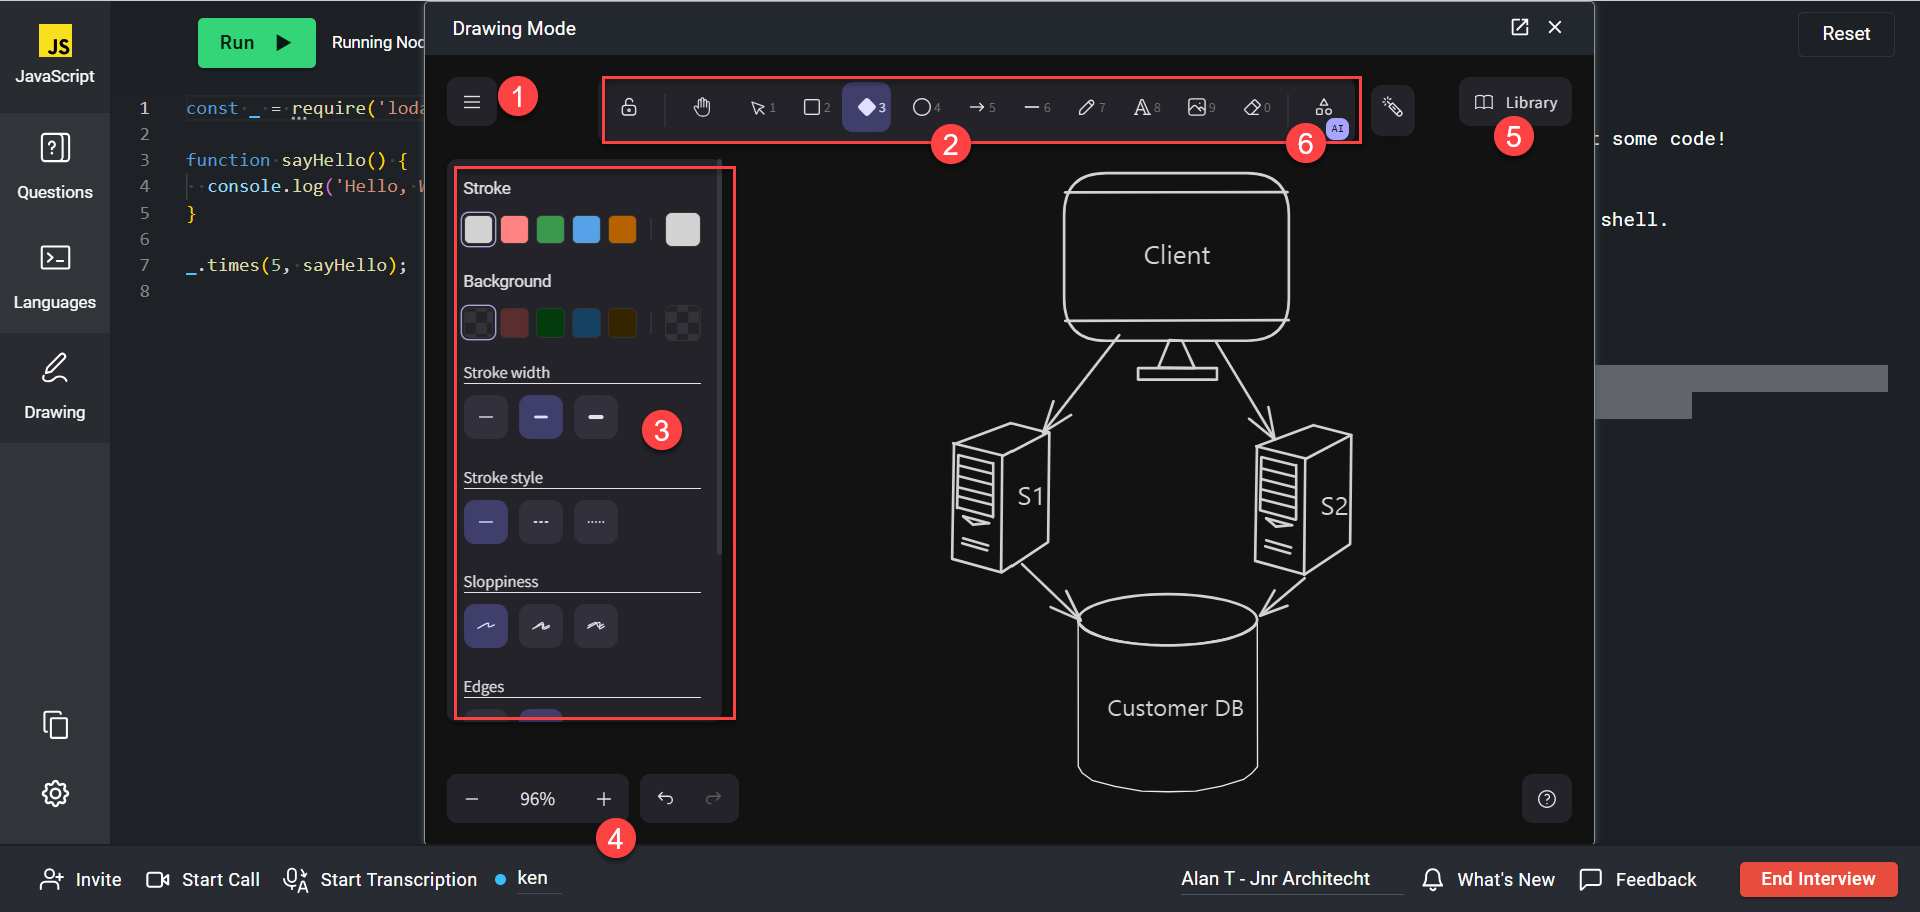Click the zoom in plus button
Screen dimensions: 1920x912
603,799
